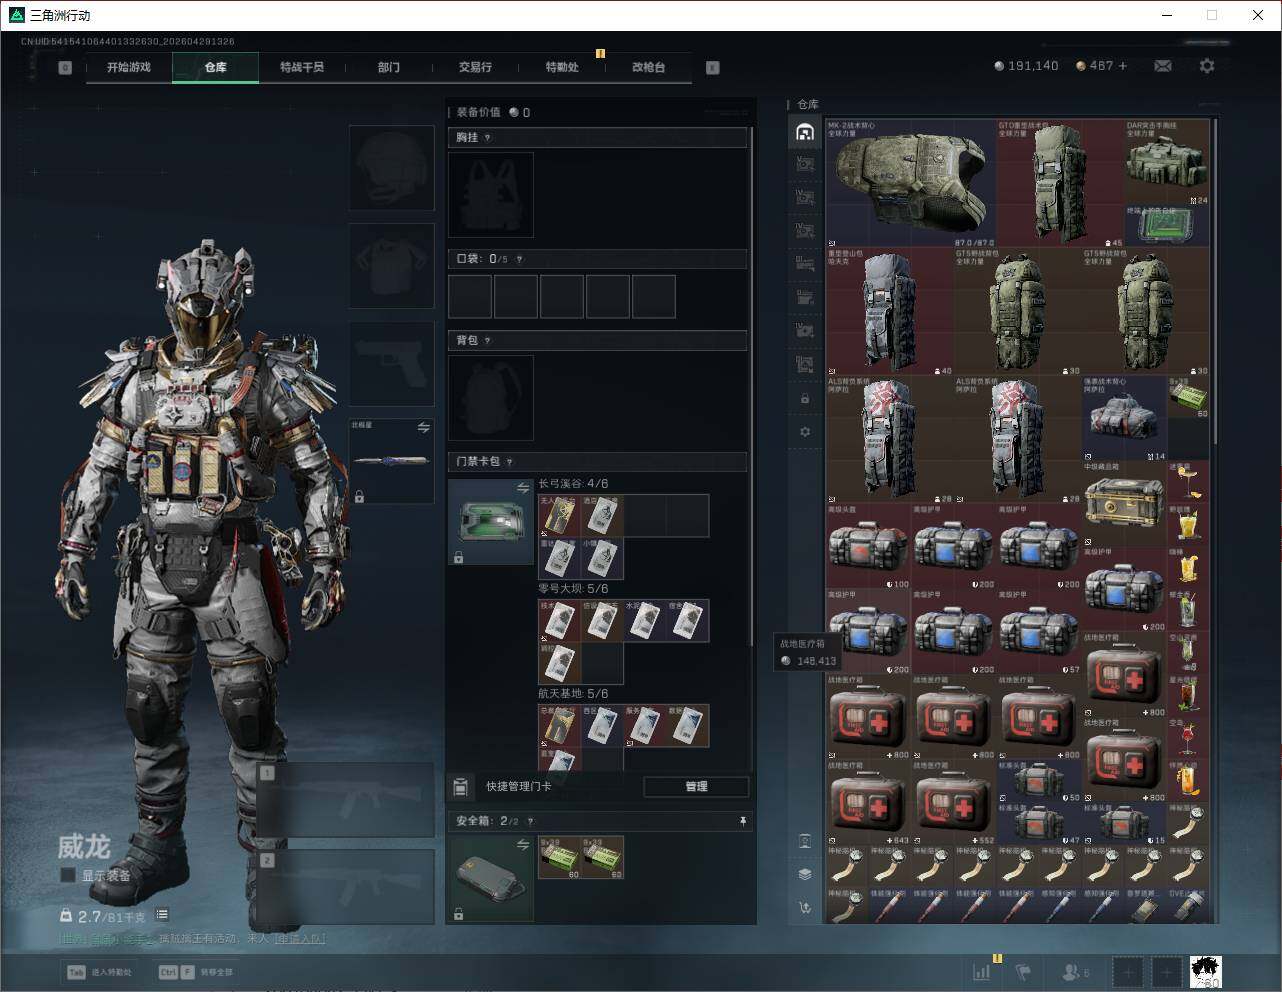1282x992 pixels.
Task: Open the 部门 tab
Action: point(389,67)
